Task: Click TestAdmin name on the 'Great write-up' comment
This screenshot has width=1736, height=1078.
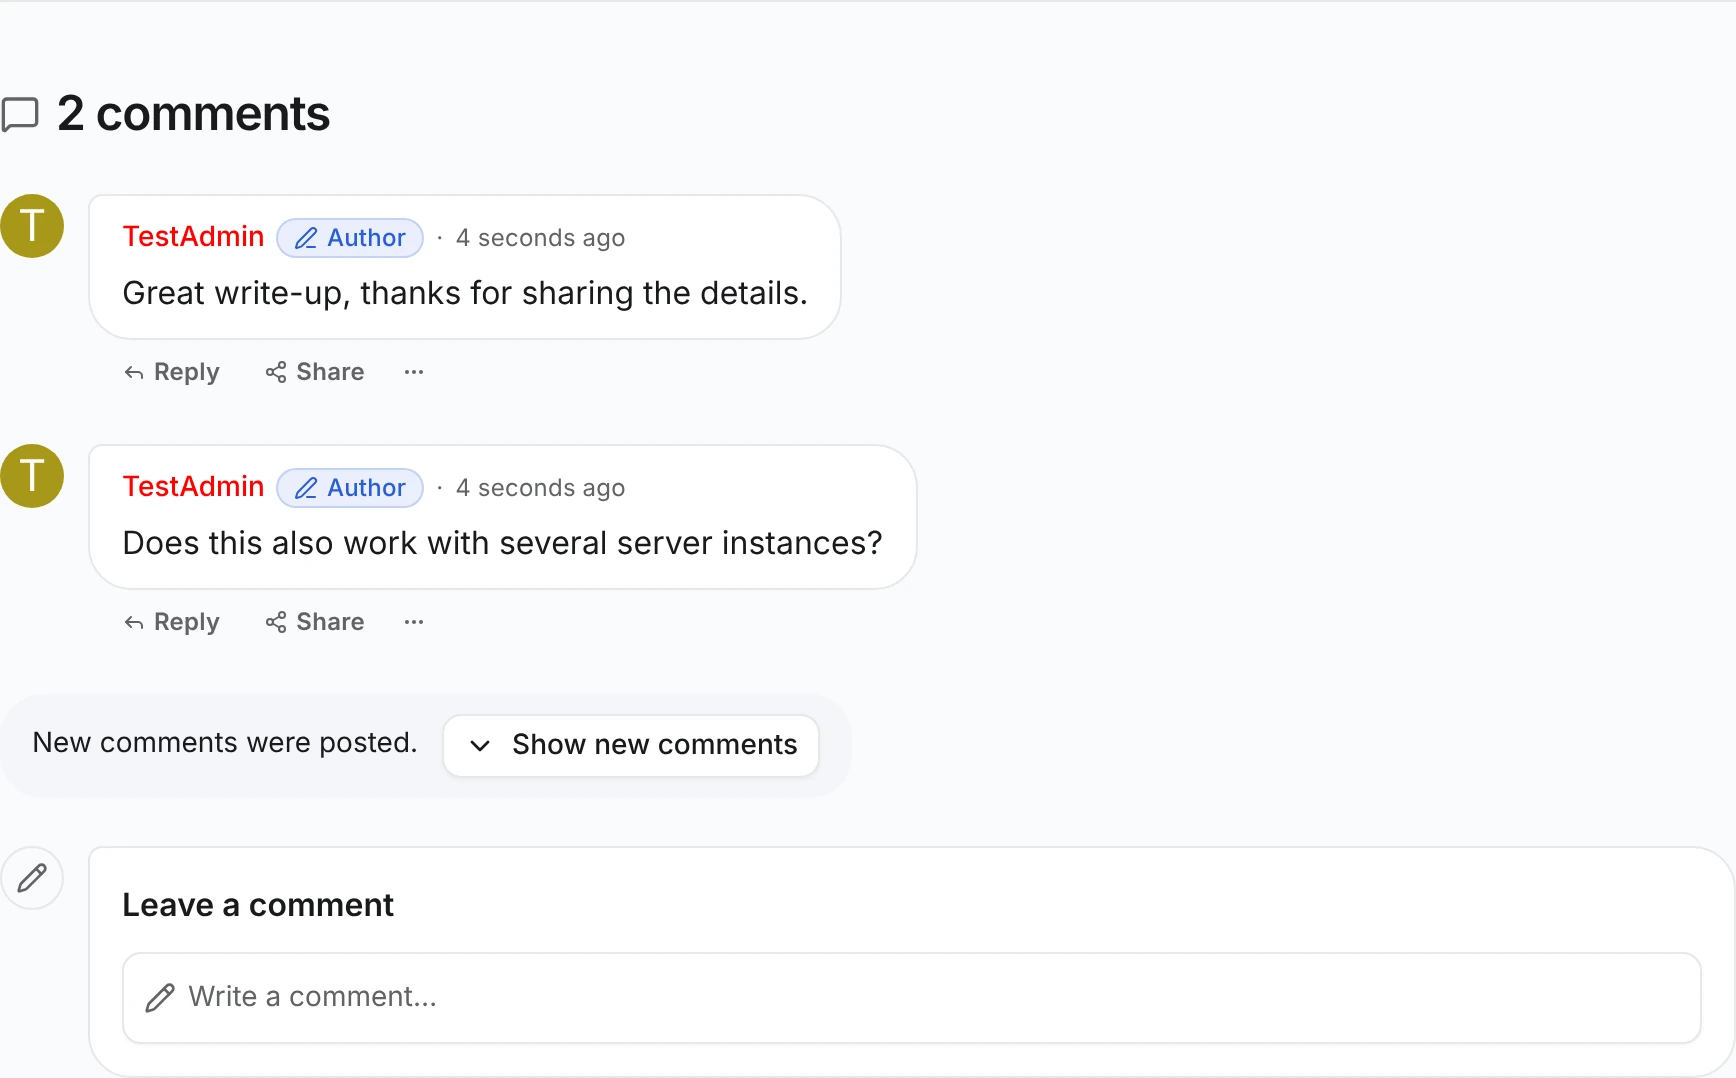Action: [x=193, y=237]
